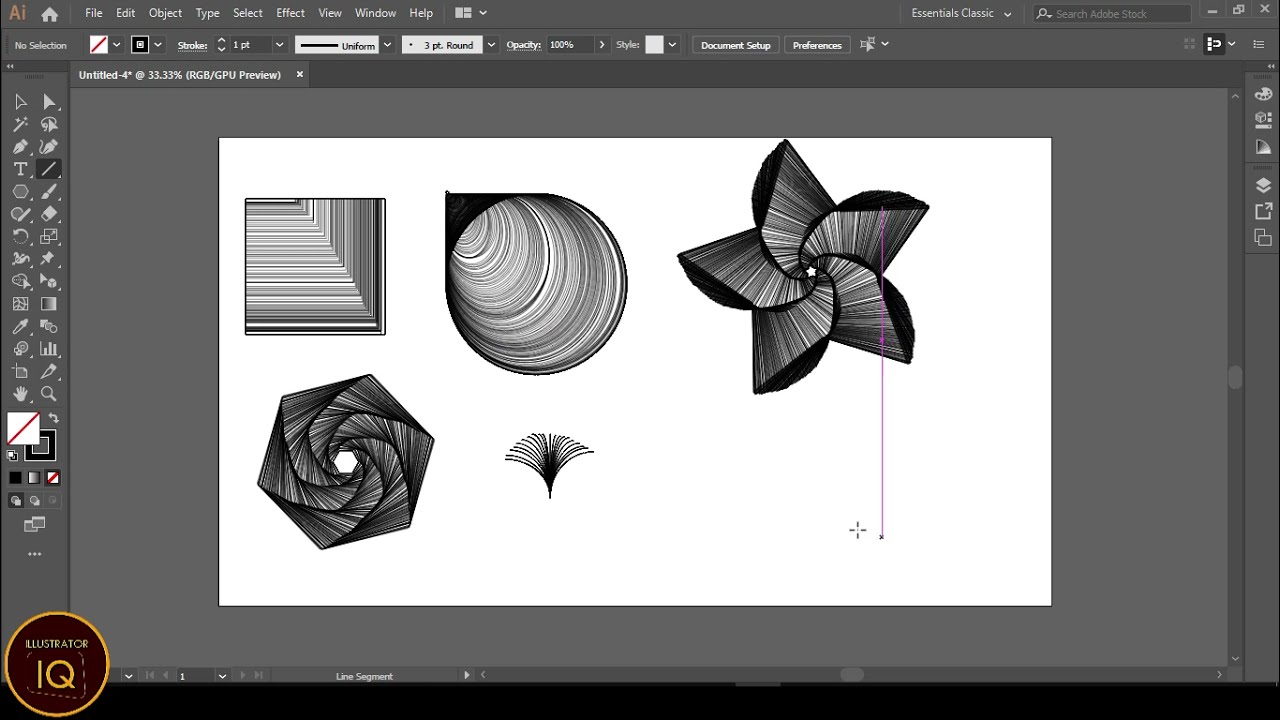The width and height of the screenshot is (1280, 720).
Task: Select the Direct Selection tool
Action: [49, 102]
